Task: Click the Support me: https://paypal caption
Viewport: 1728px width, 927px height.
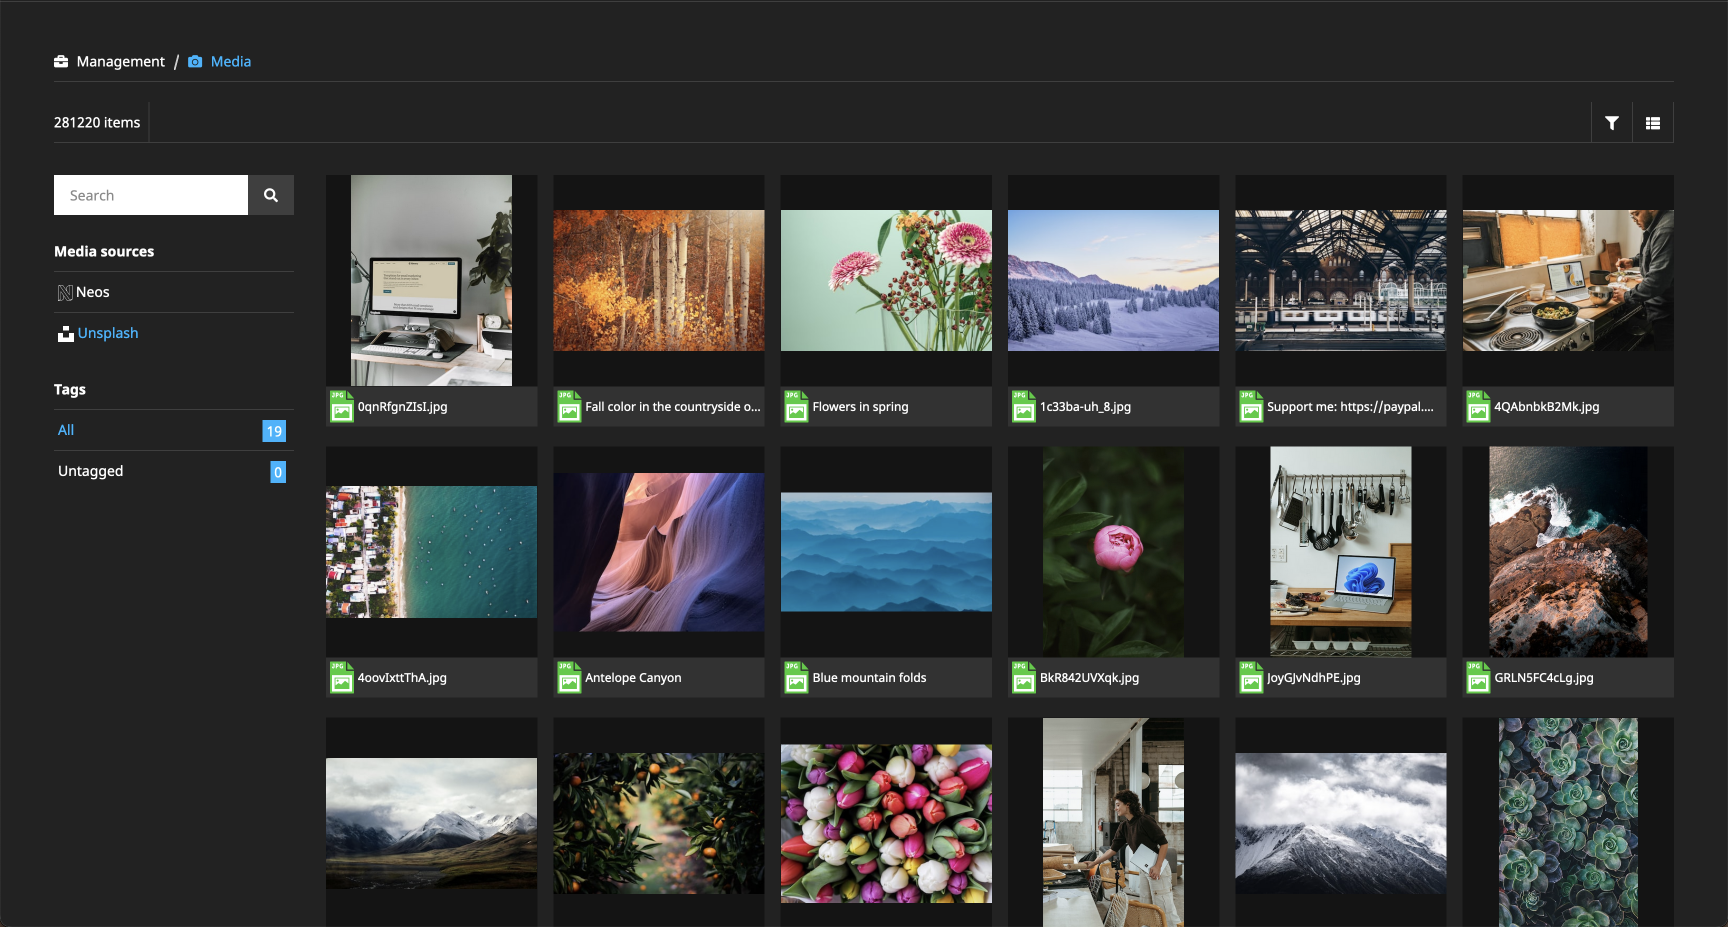Action: coord(1351,407)
